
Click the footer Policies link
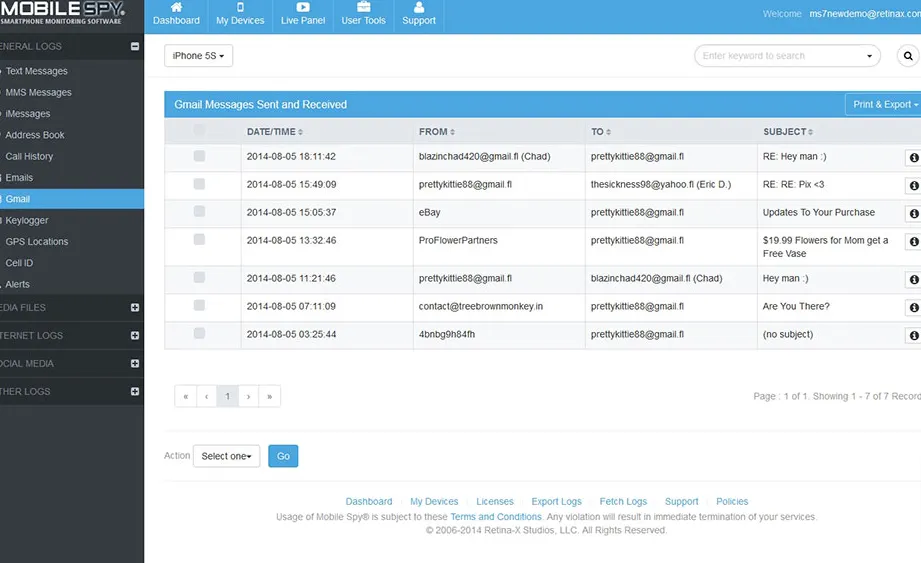coord(732,501)
